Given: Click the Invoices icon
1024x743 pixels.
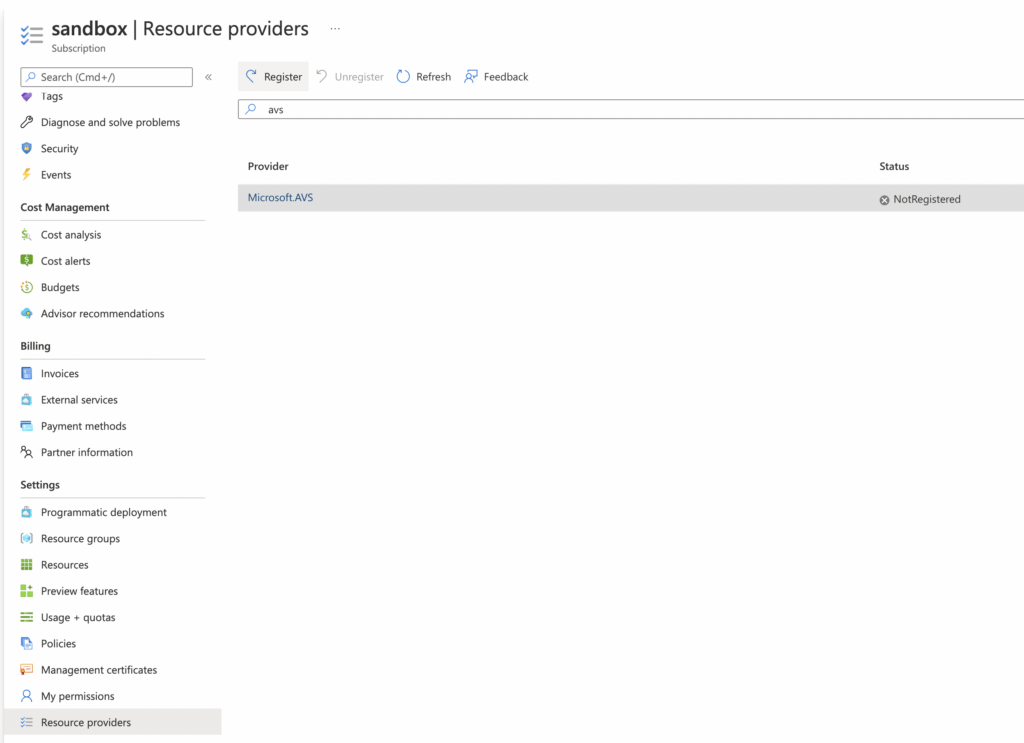Looking at the screenshot, I should coord(27,373).
